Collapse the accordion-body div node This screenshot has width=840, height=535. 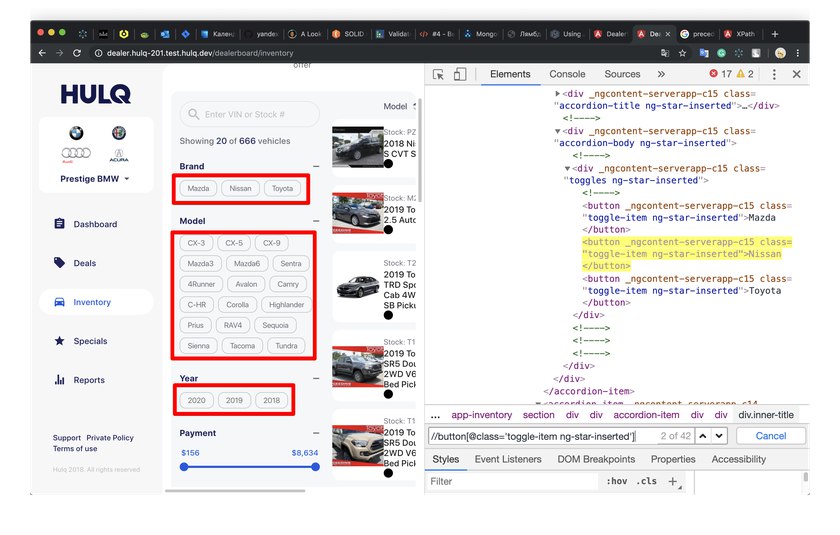(558, 131)
